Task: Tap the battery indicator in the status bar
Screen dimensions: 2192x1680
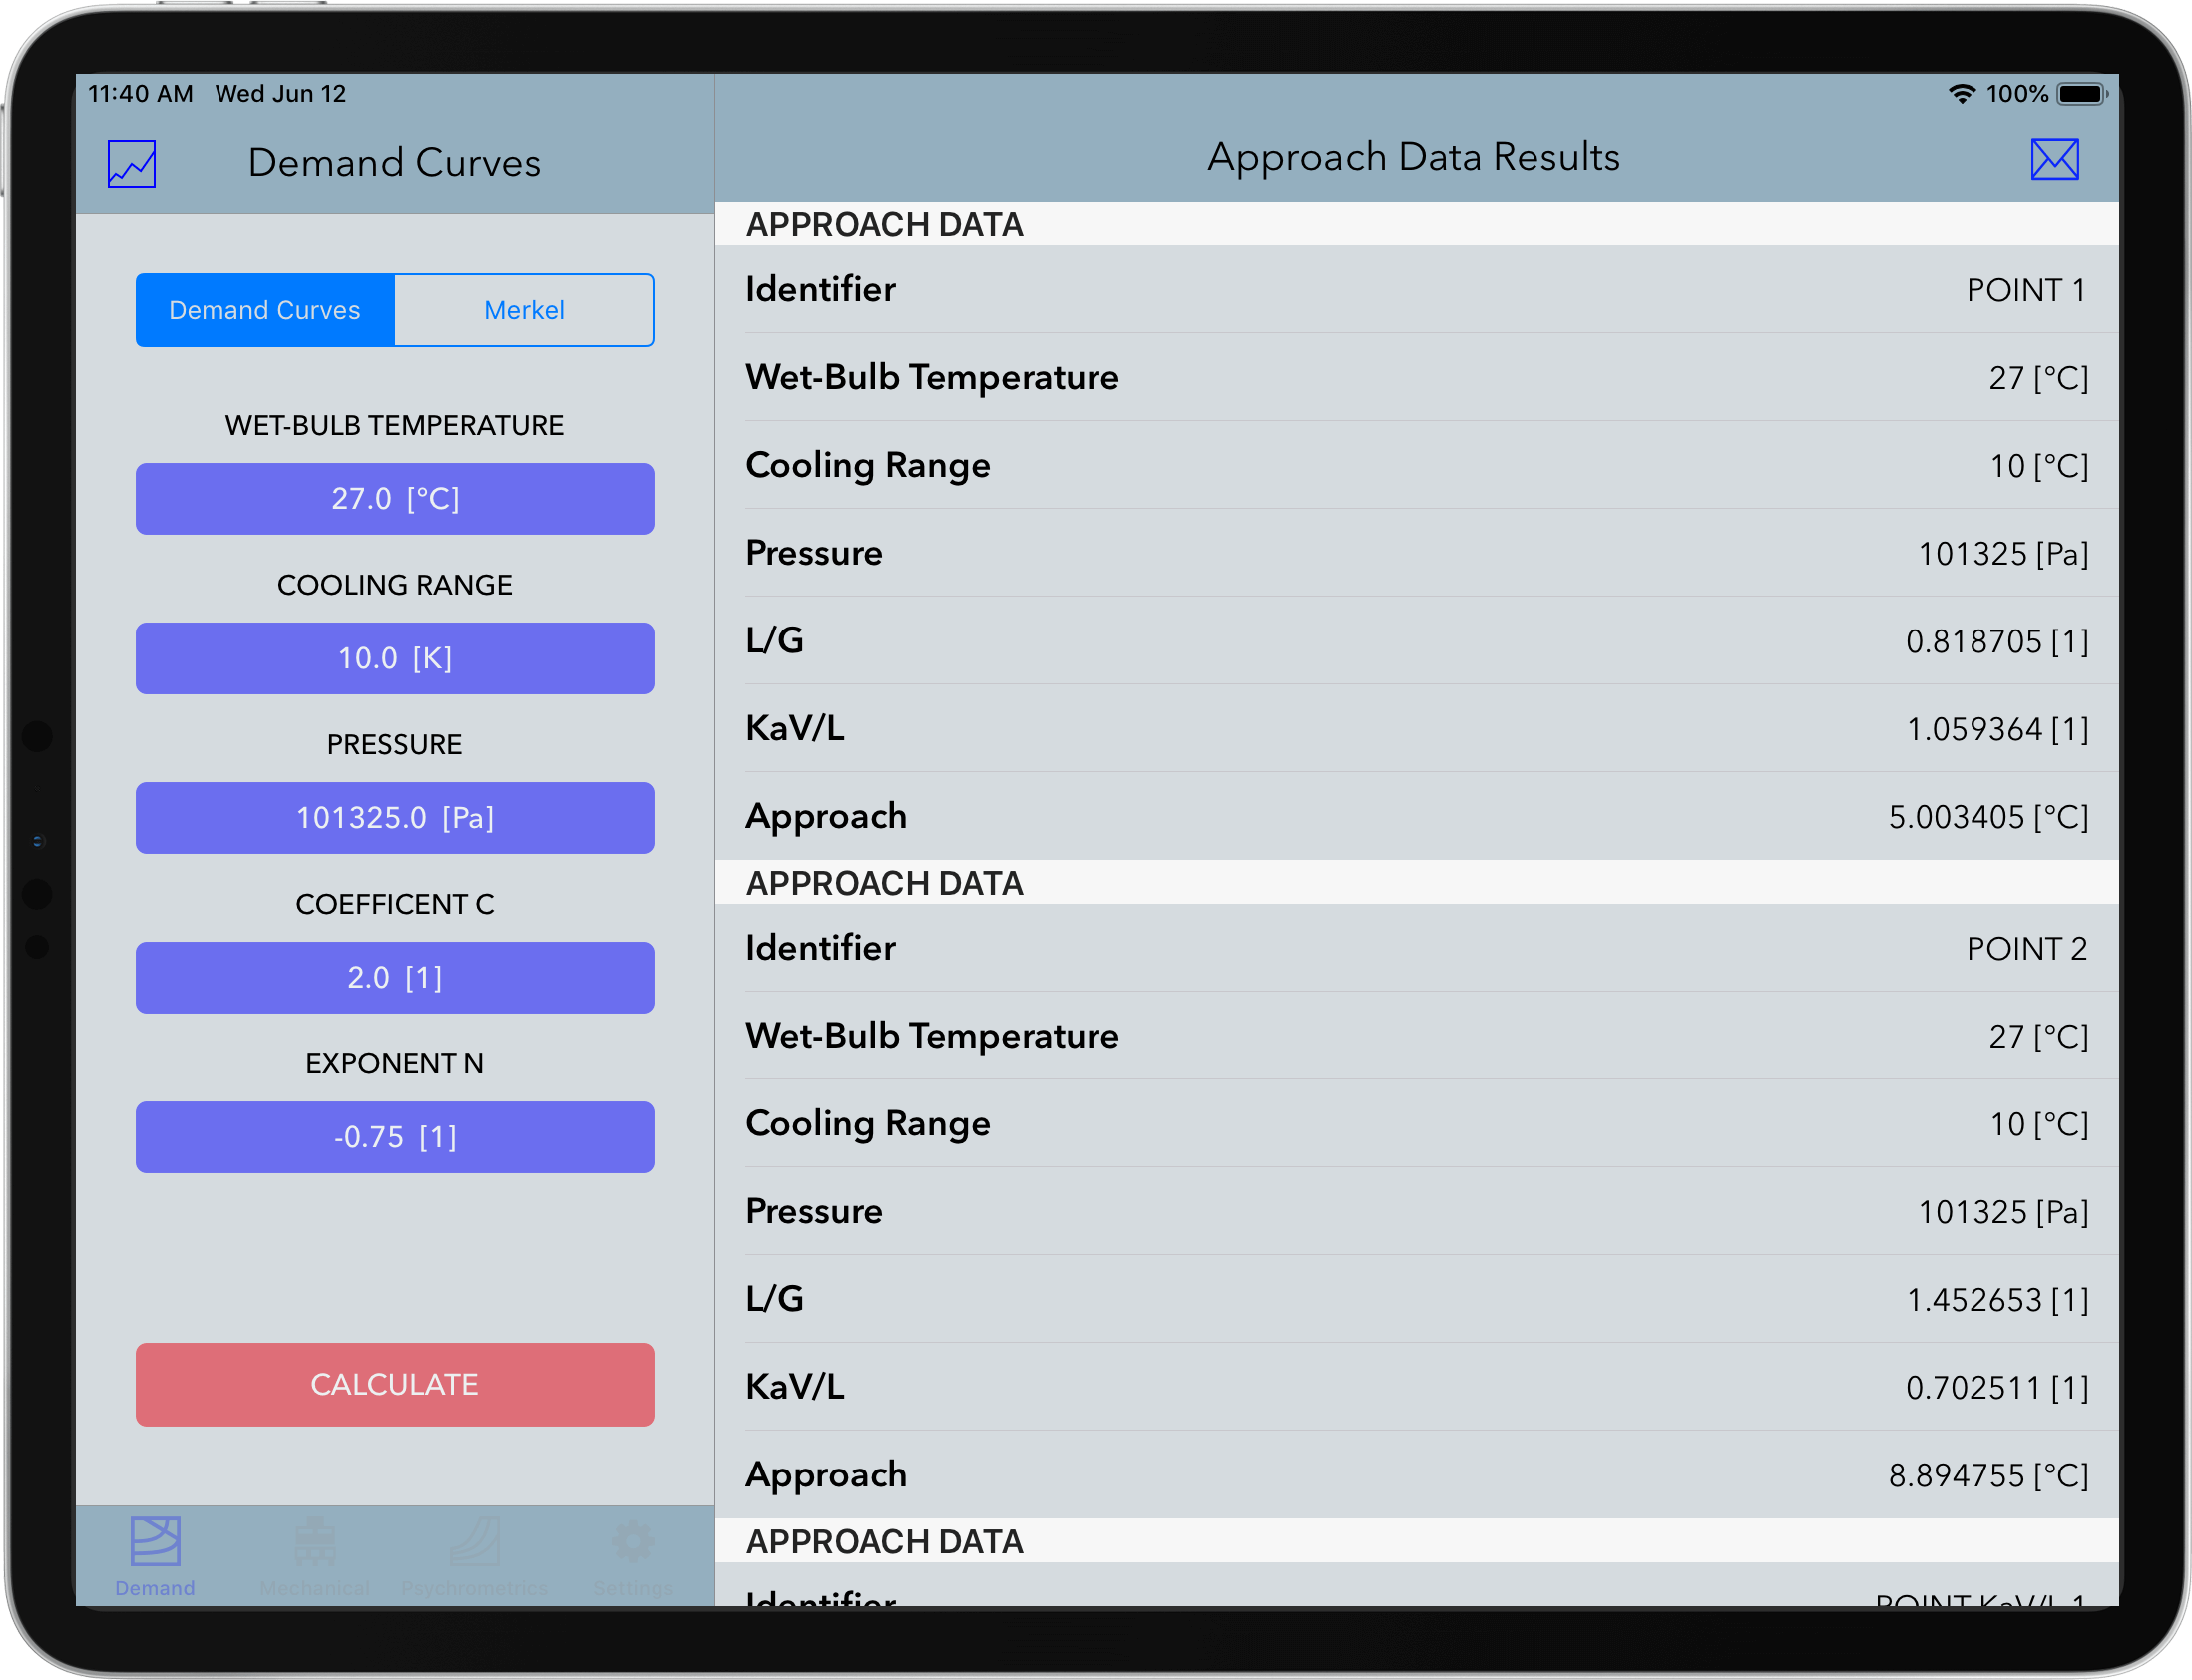Action: tap(2082, 92)
